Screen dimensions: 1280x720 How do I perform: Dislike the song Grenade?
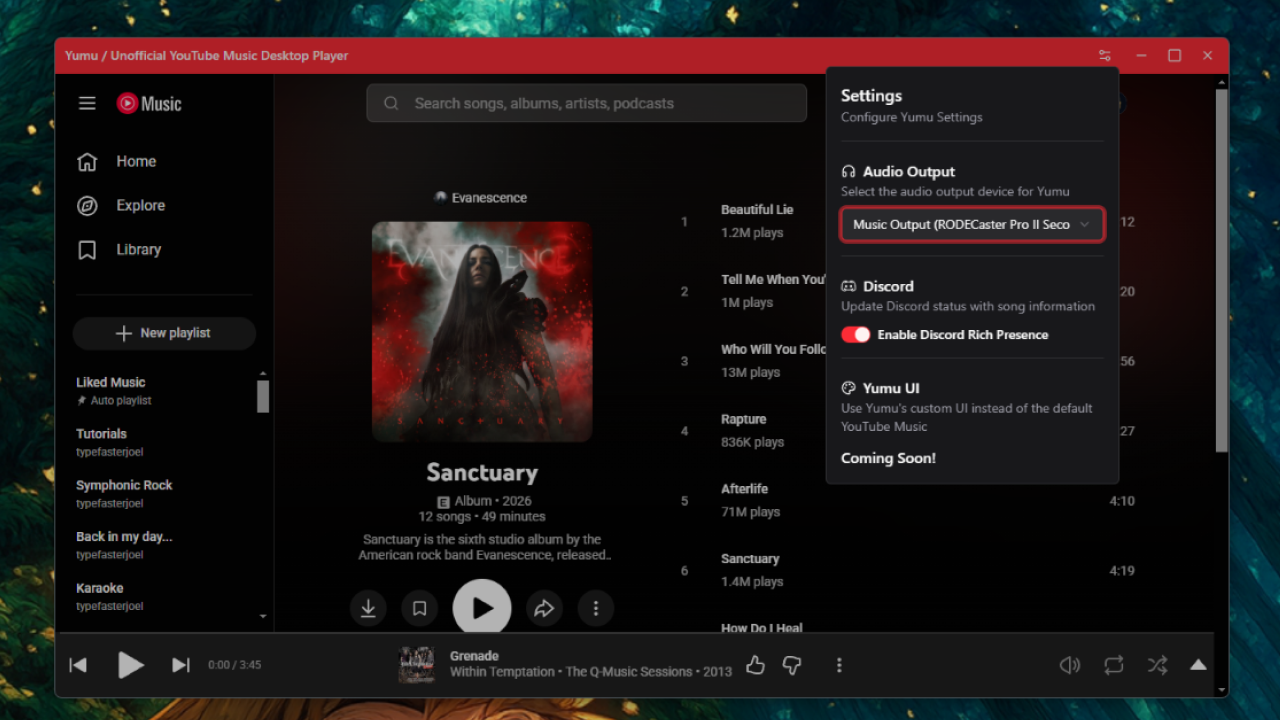click(x=792, y=665)
